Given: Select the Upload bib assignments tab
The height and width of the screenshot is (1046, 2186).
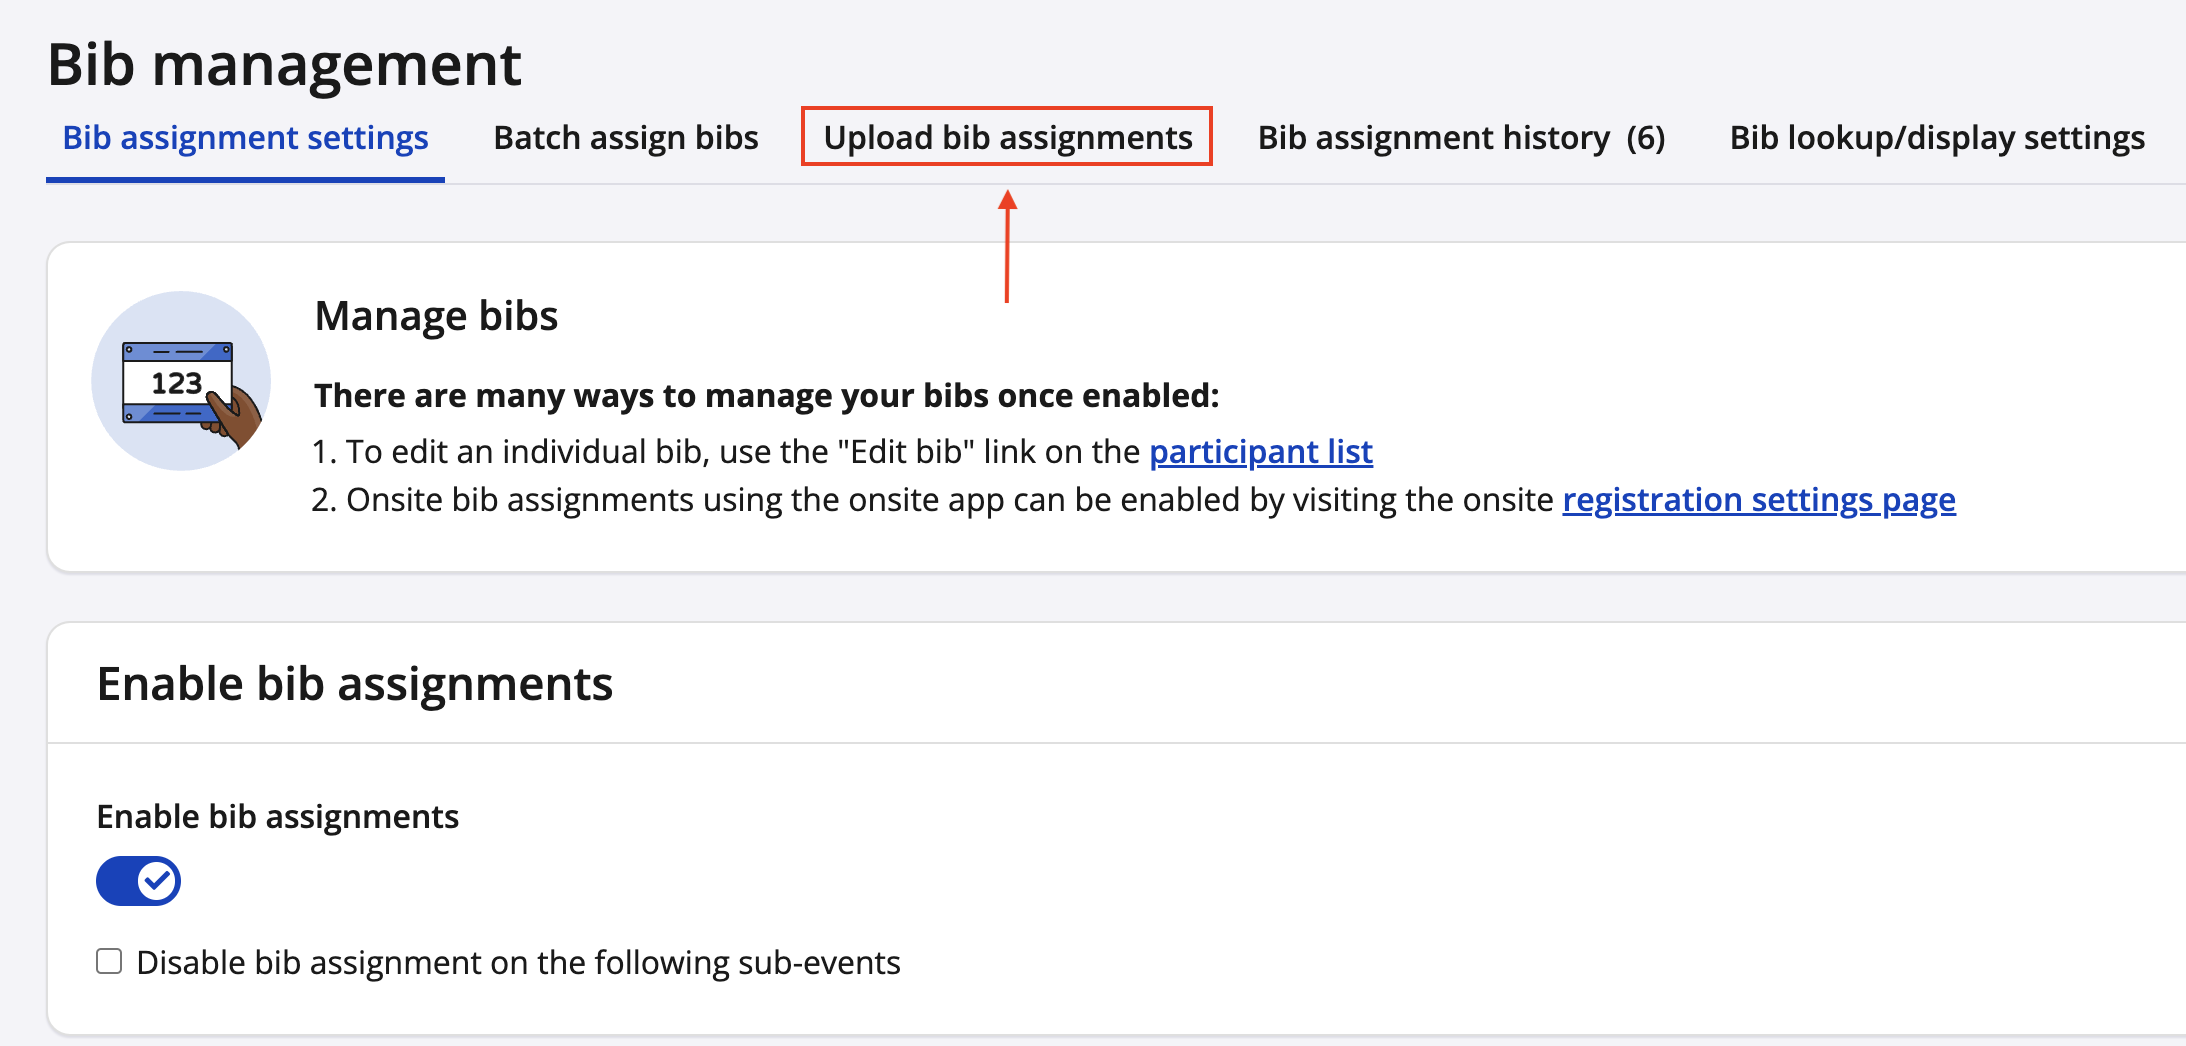Looking at the screenshot, I should [1007, 138].
